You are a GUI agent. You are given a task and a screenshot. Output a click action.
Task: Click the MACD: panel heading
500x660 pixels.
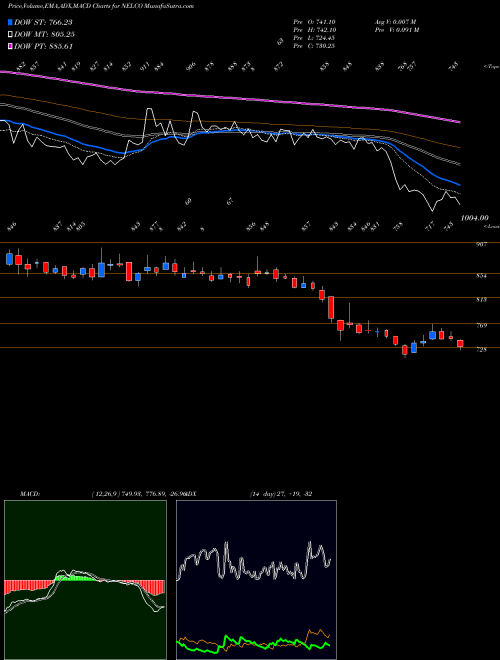point(30,494)
